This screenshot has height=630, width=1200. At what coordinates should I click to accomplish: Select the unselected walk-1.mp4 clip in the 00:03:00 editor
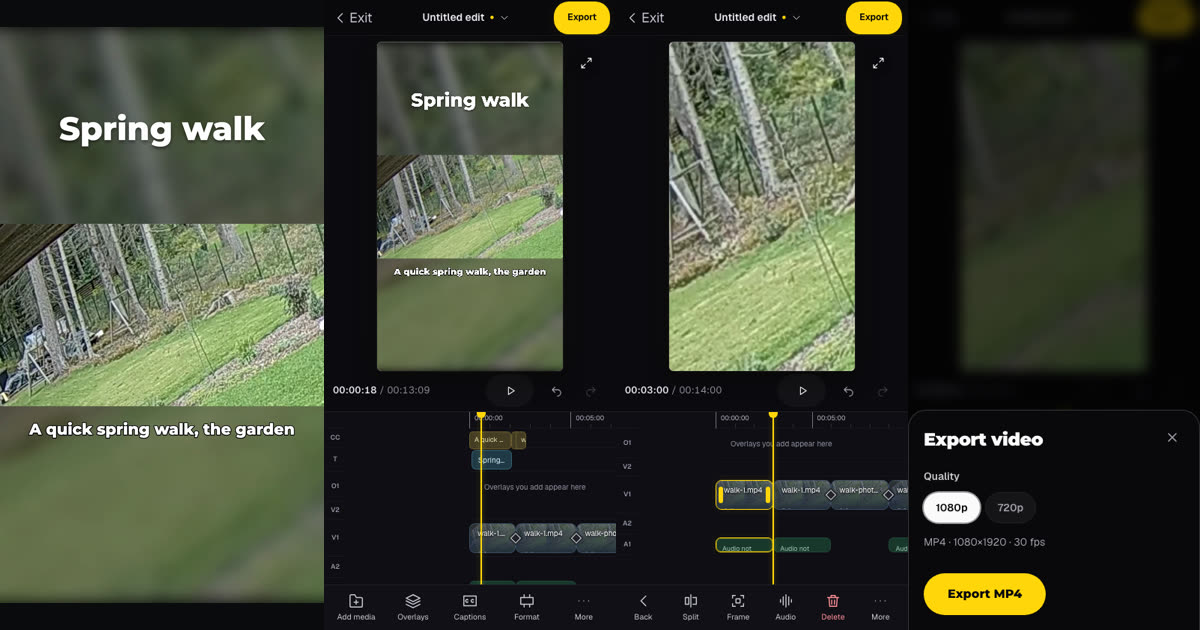coord(801,495)
